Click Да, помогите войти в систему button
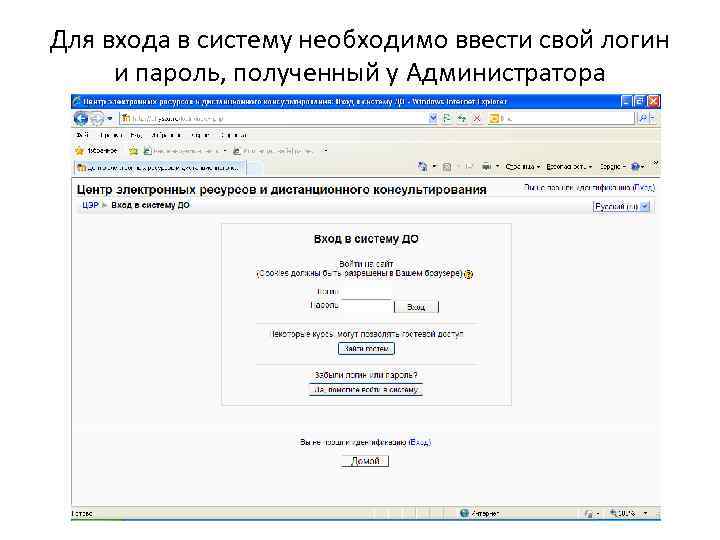This screenshot has height=540, width=720. [x=366, y=389]
